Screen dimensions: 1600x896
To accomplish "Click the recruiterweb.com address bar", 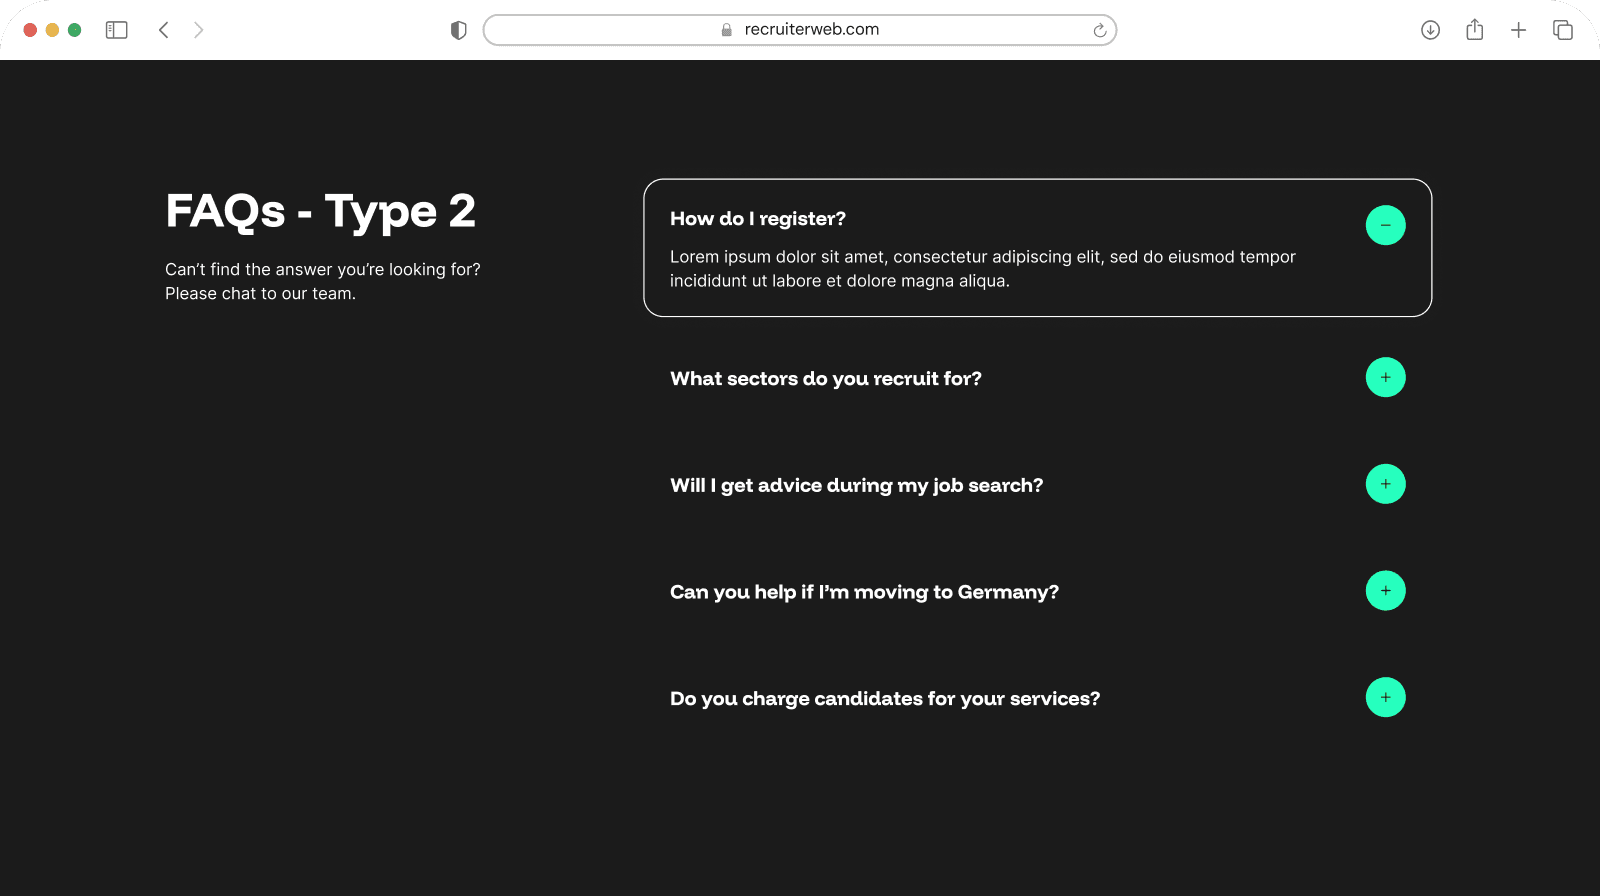I will click(799, 30).
